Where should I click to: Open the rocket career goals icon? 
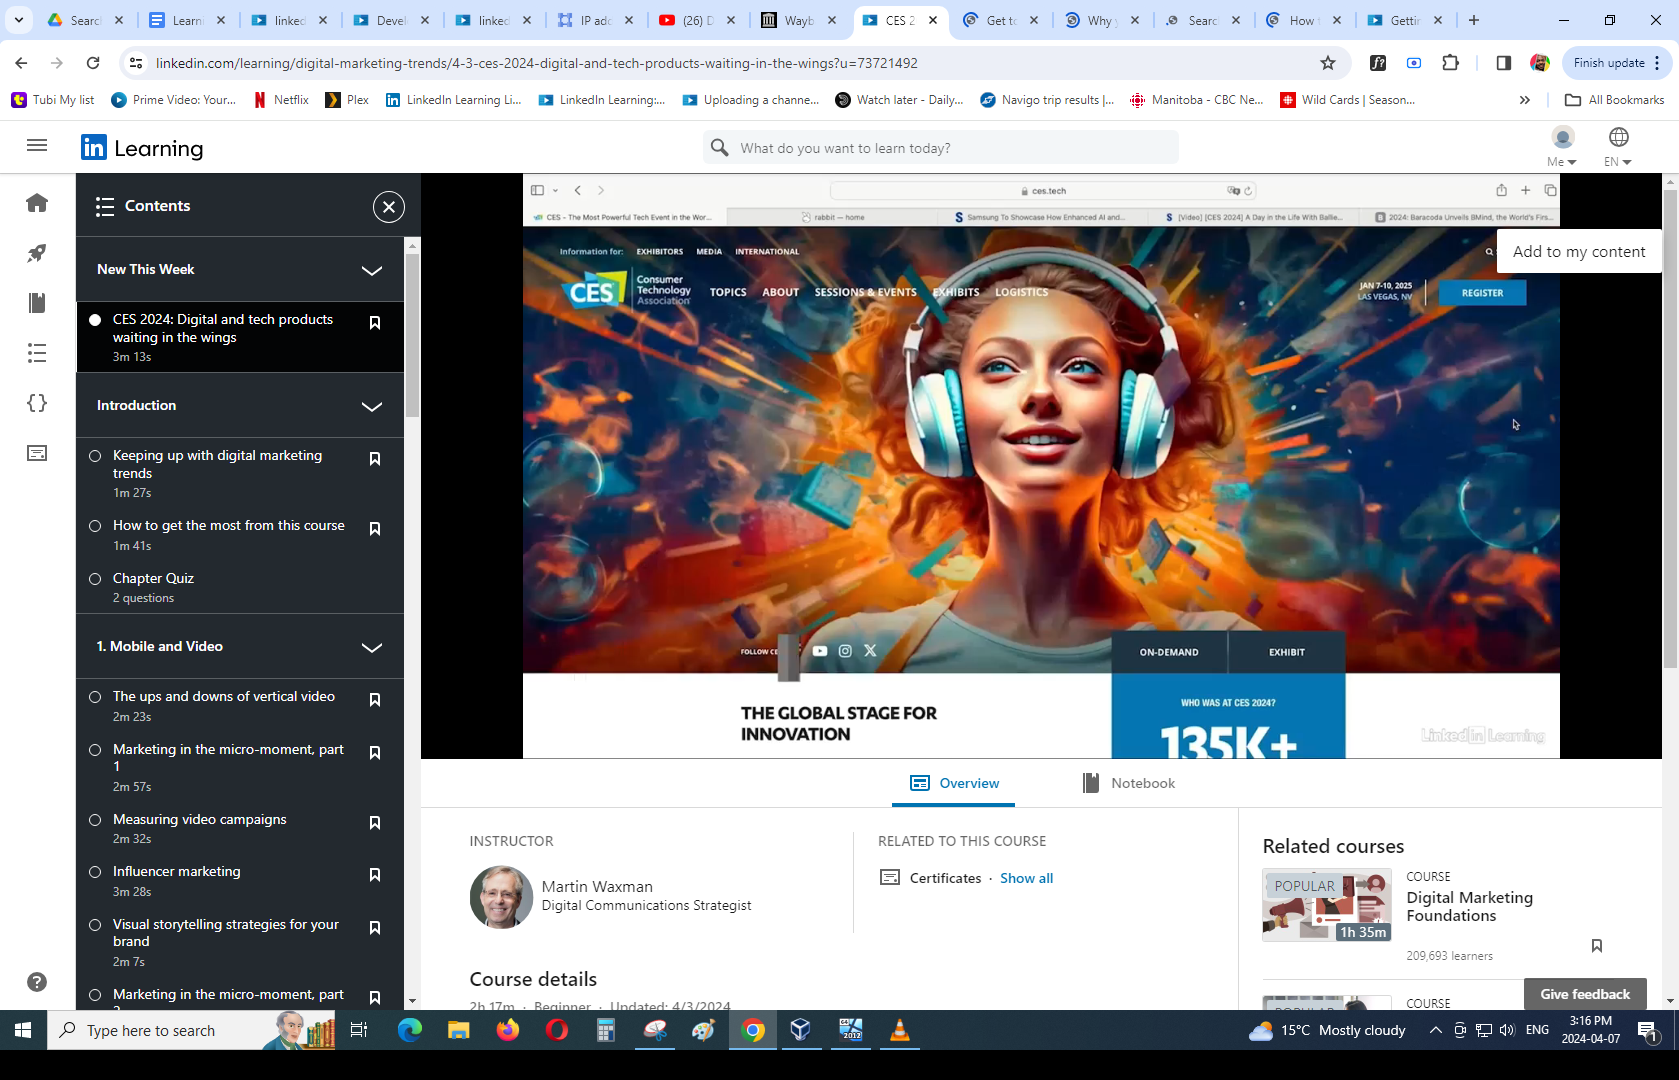tap(37, 253)
